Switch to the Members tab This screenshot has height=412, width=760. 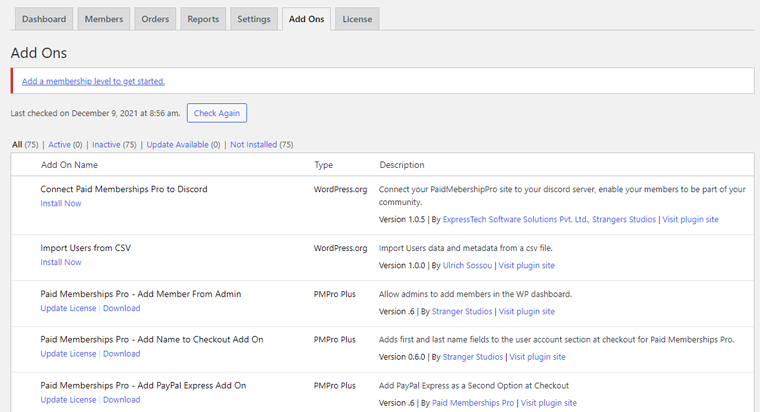(x=104, y=19)
